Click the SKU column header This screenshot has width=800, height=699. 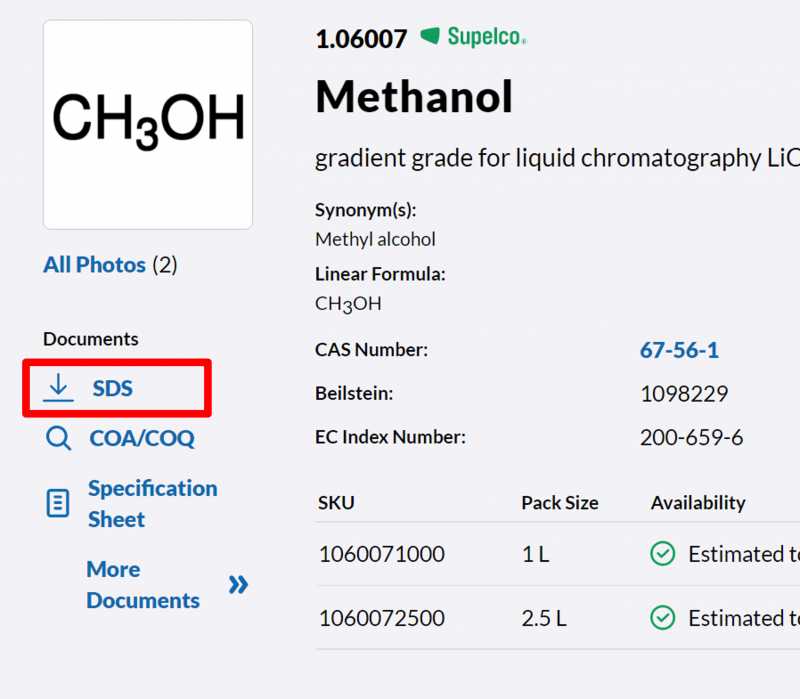[x=336, y=503]
